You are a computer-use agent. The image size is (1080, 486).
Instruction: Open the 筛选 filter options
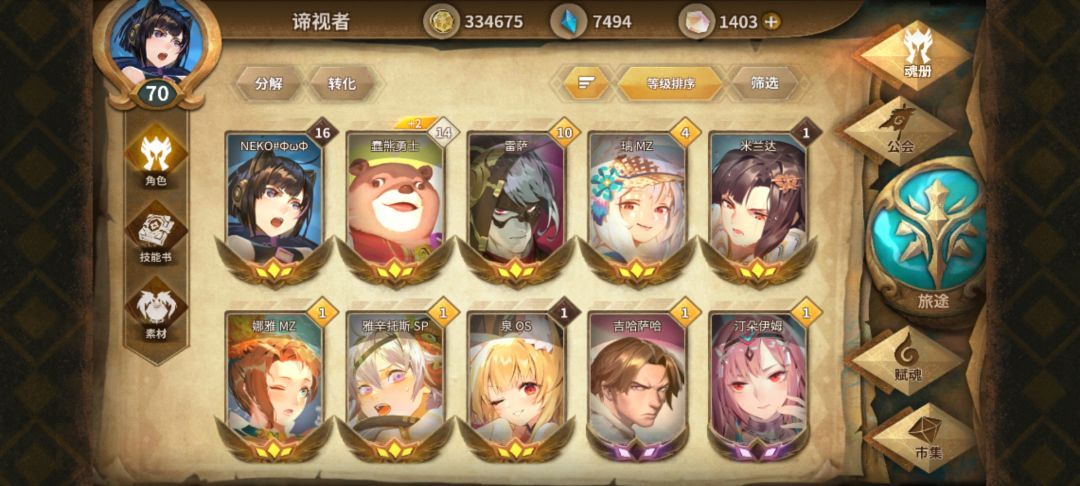(x=765, y=83)
